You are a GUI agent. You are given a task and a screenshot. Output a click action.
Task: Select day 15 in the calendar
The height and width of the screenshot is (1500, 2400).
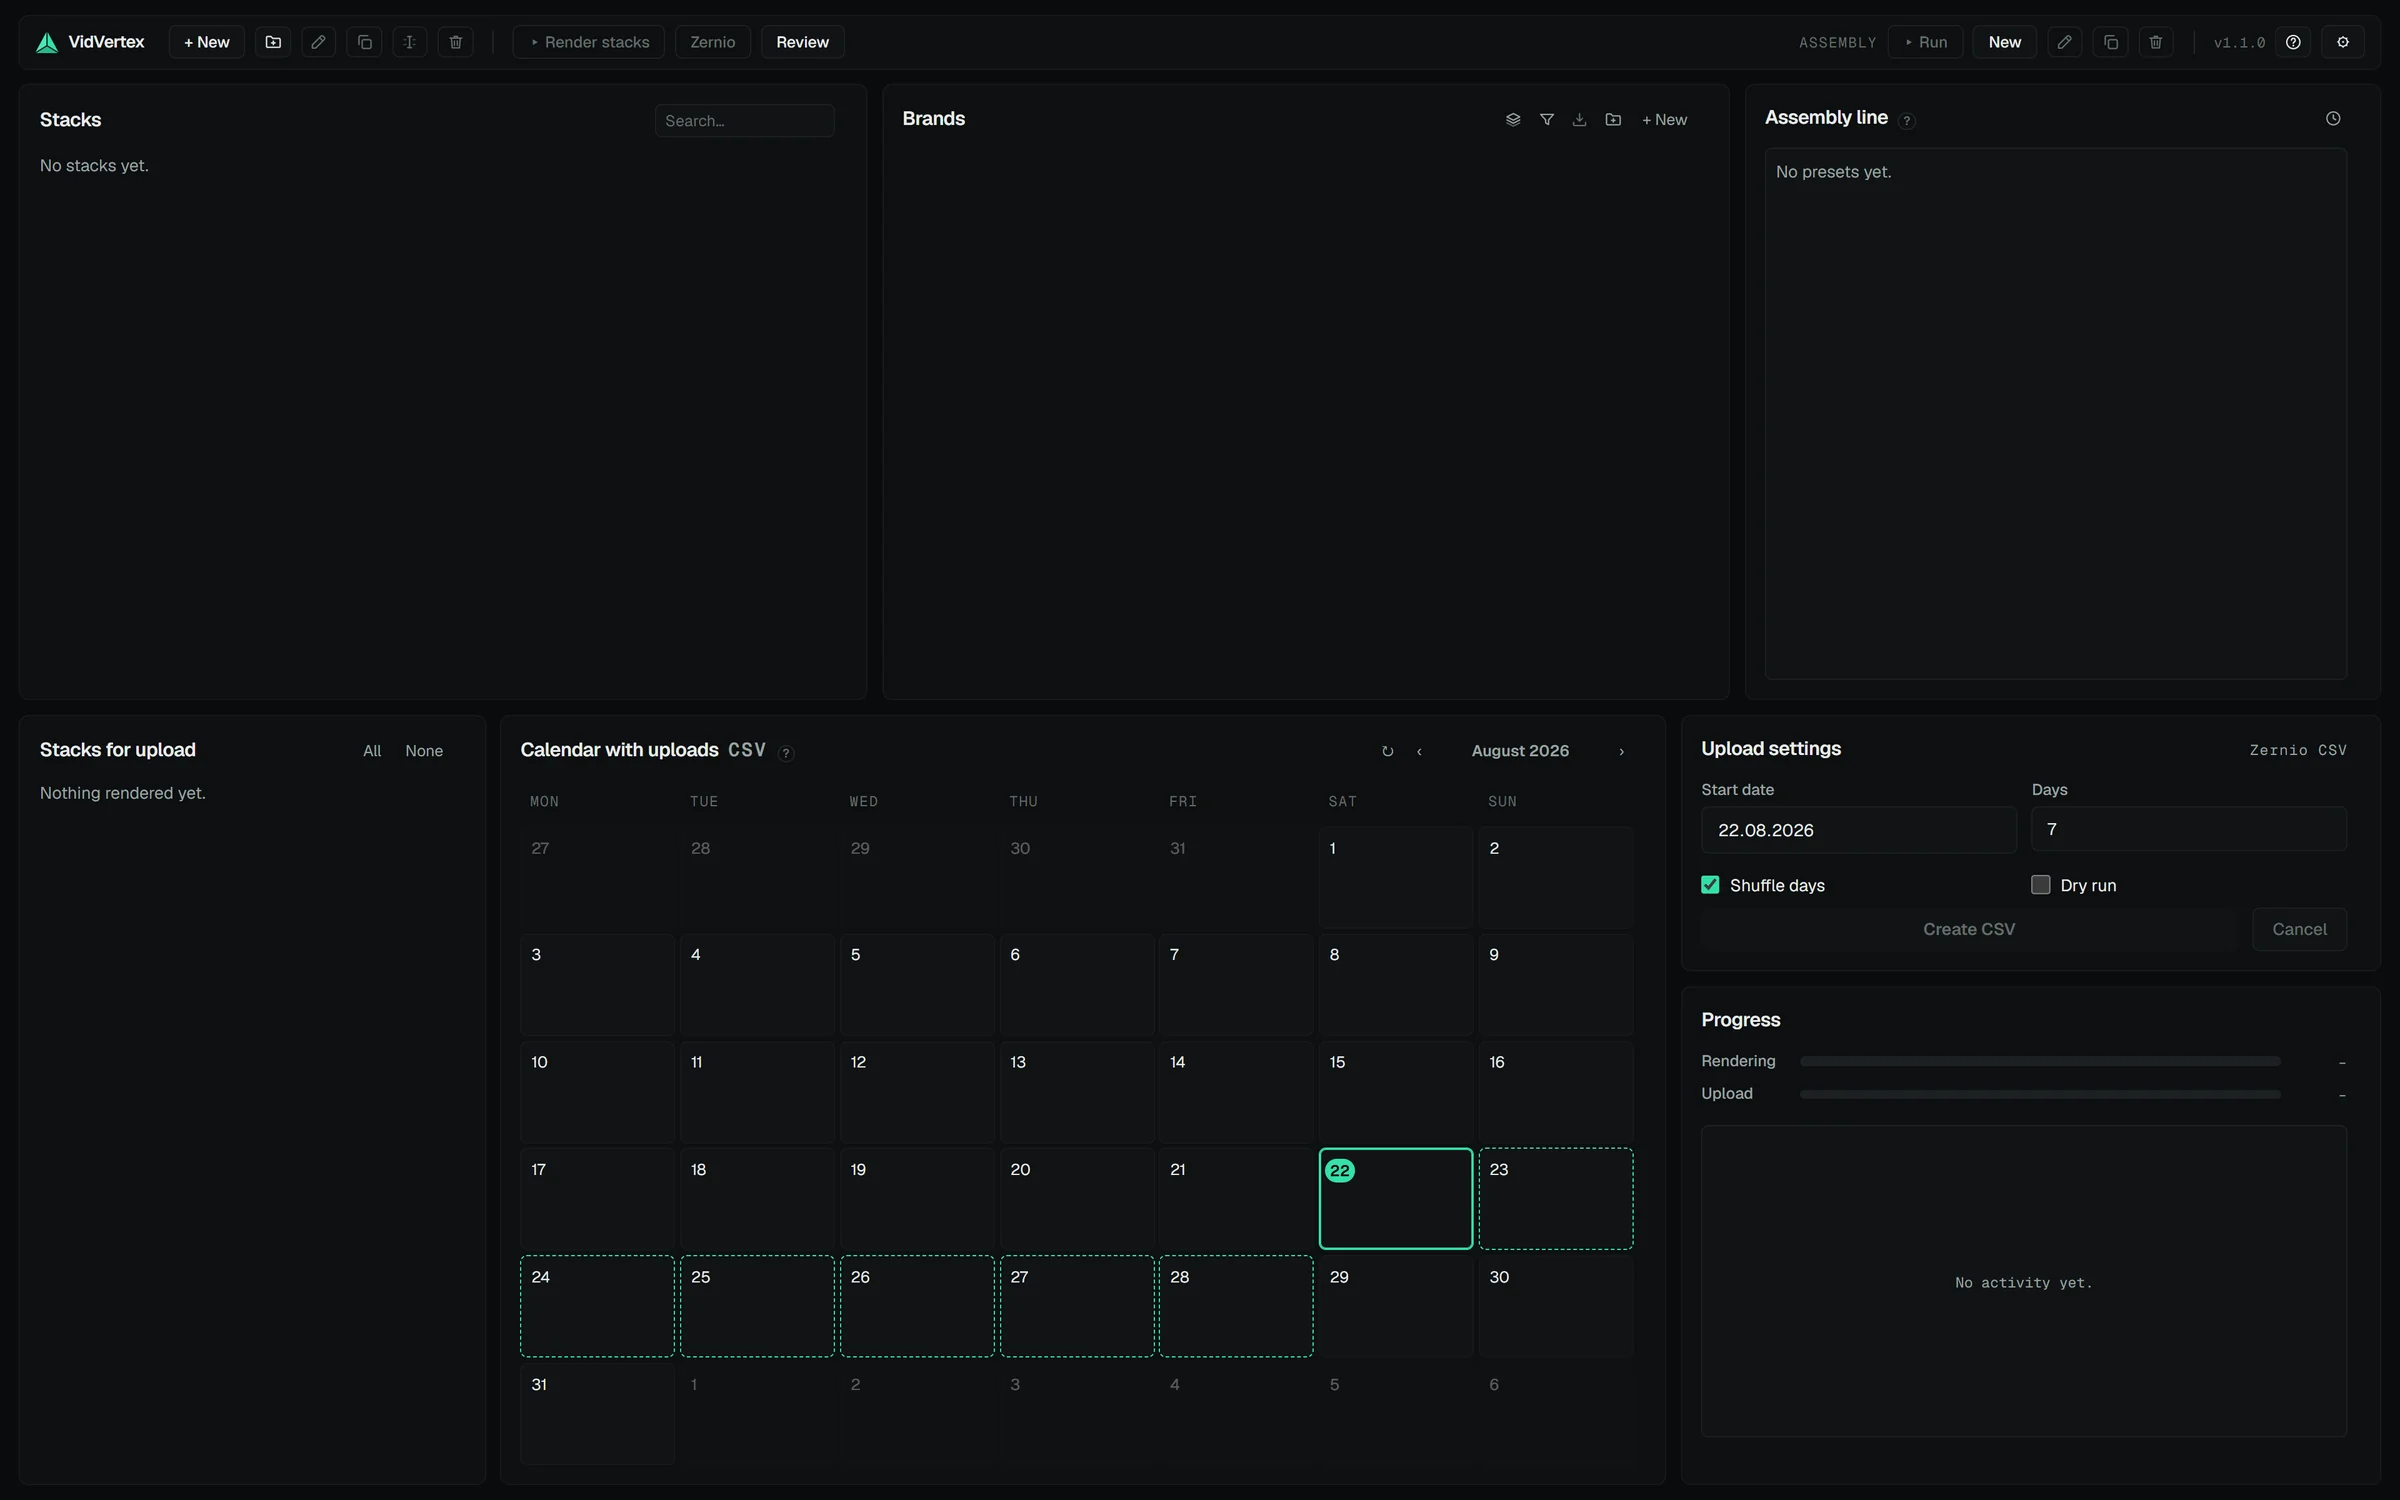click(x=1396, y=1092)
